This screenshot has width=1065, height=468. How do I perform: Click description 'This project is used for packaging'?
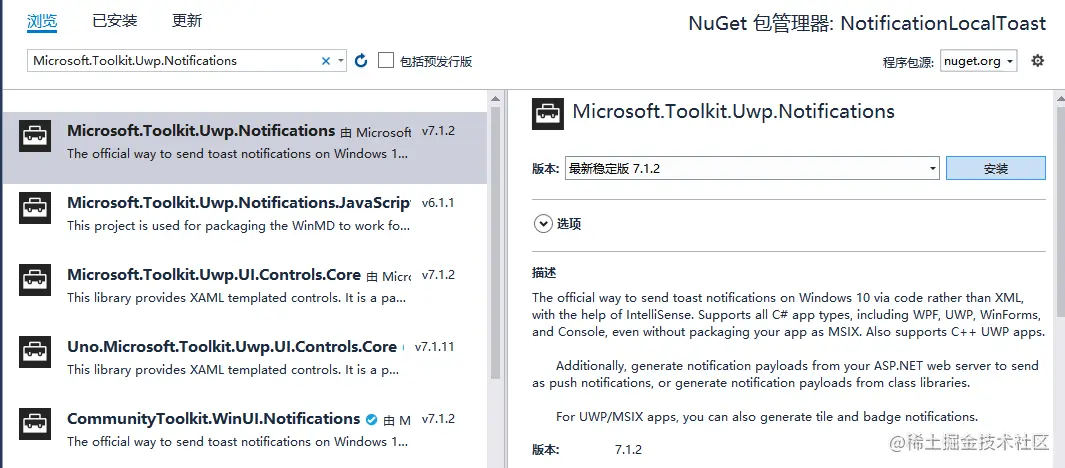tap(238, 226)
